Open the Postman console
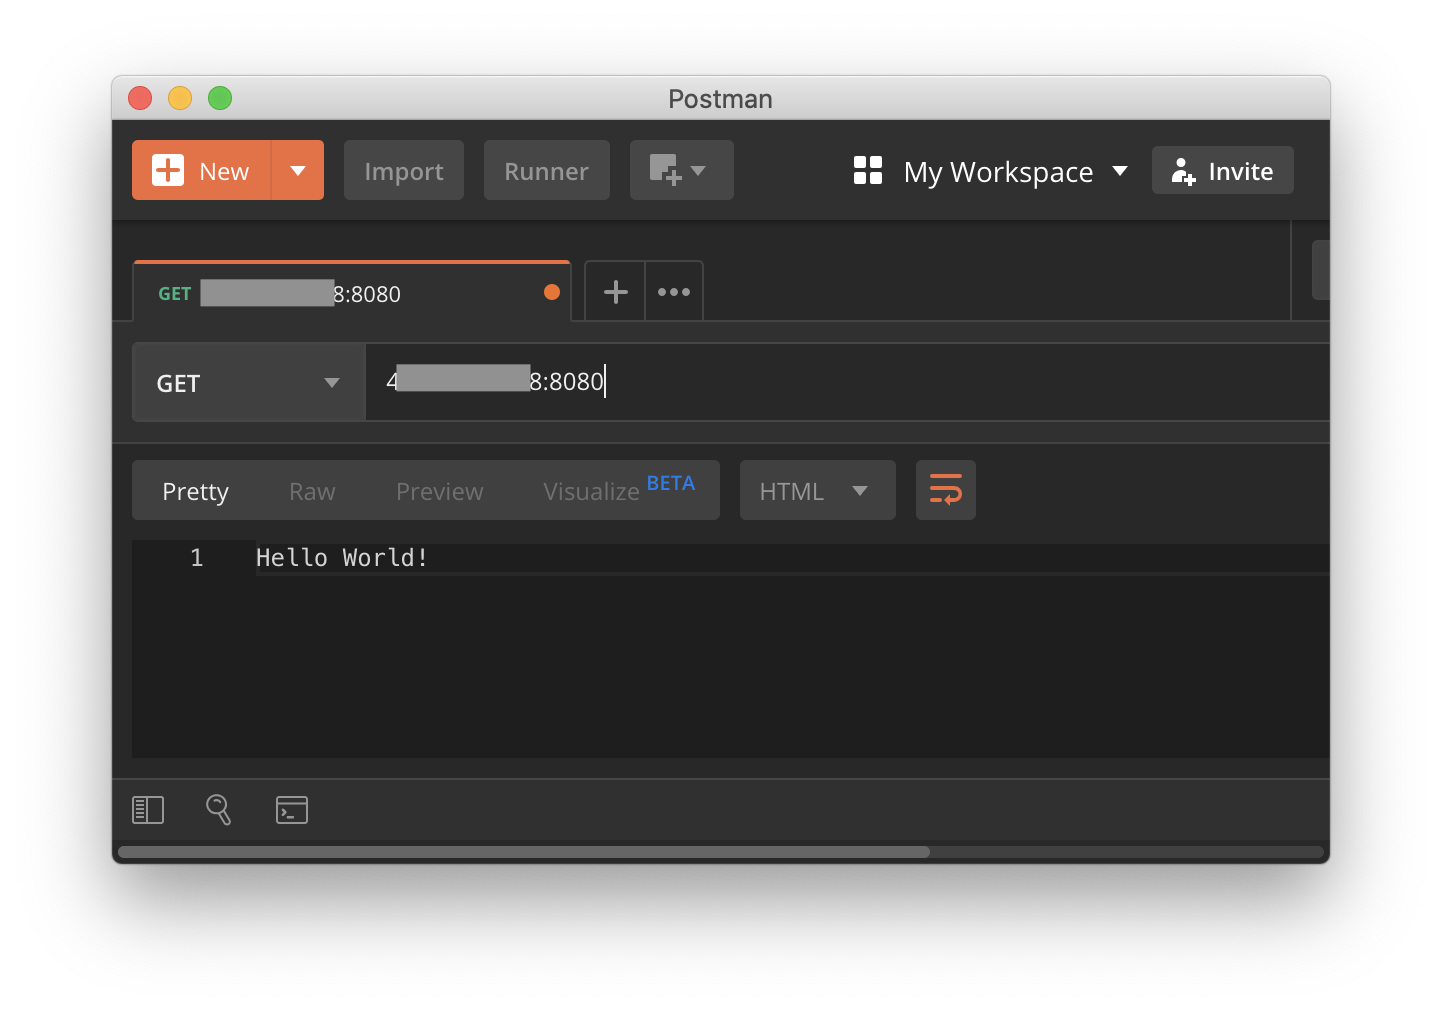 (x=291, y=810)
